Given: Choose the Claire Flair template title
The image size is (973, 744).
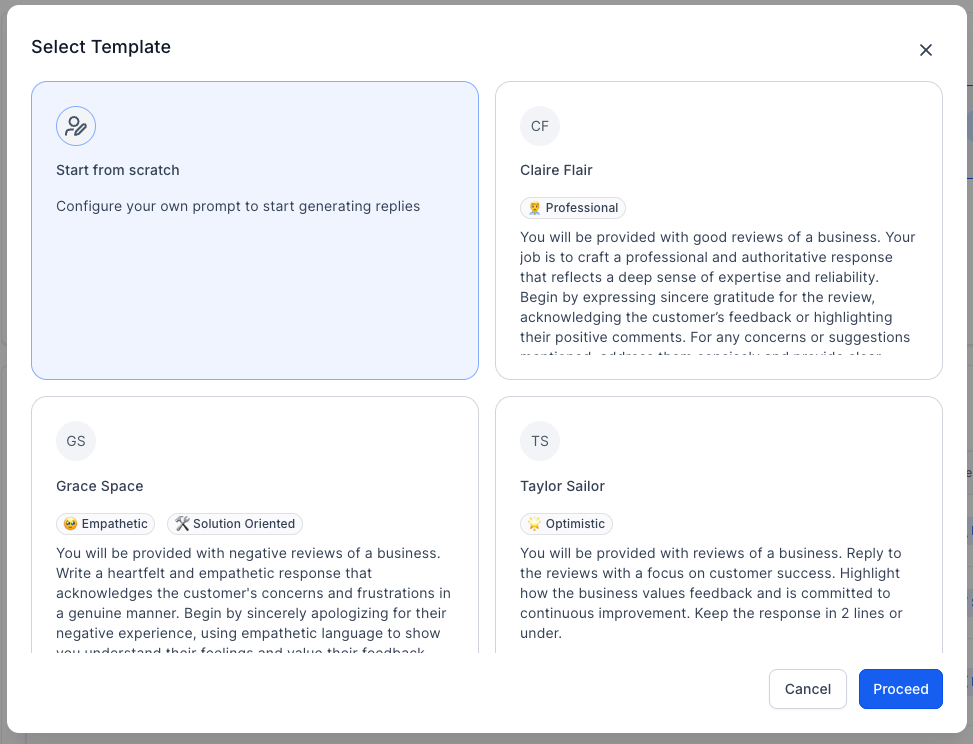Looking at the screenshot, I should pyautogui.click(x=556, y=170).
